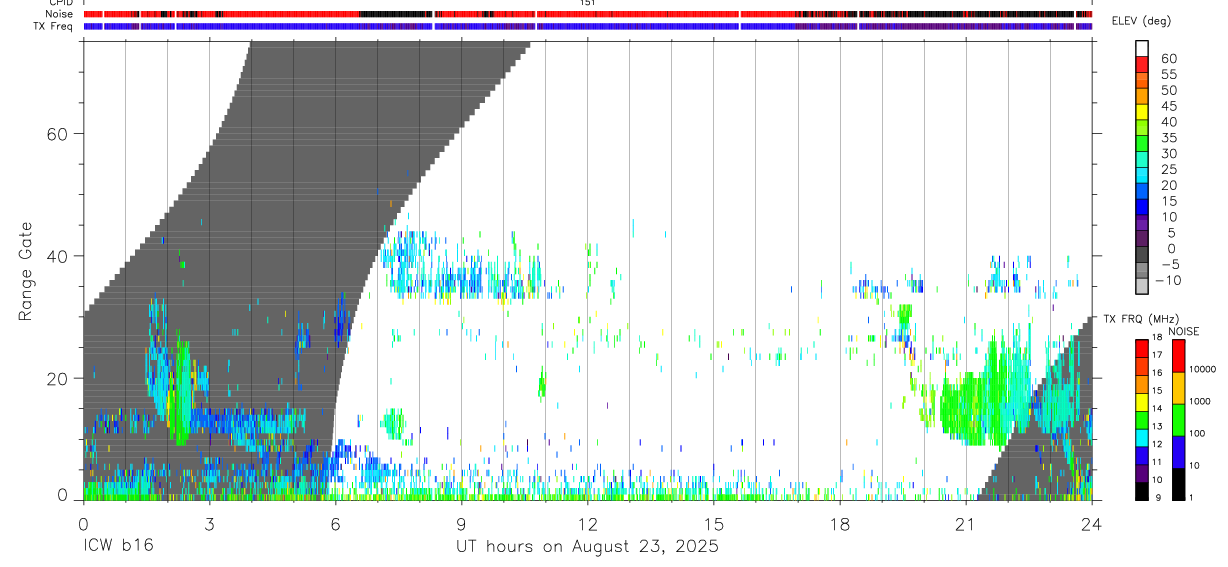Click the 'NOISE' colorbar title
1228x567 pixels.
1184,331
